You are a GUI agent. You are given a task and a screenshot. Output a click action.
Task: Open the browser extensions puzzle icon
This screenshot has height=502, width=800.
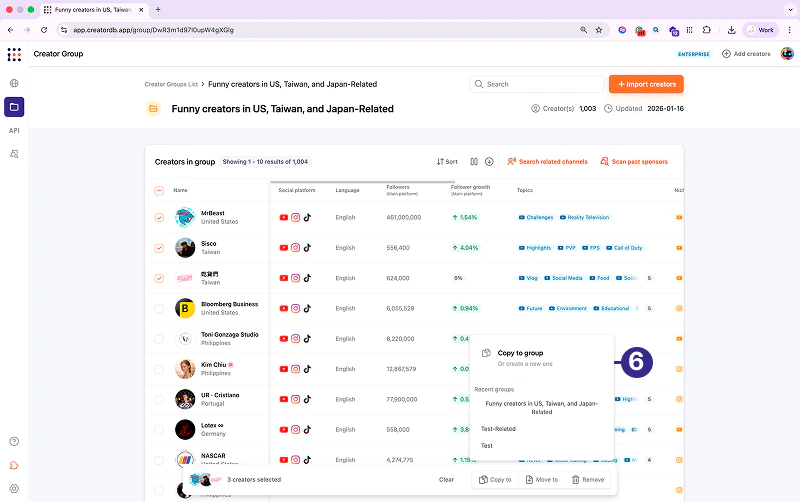coord(707,30)
